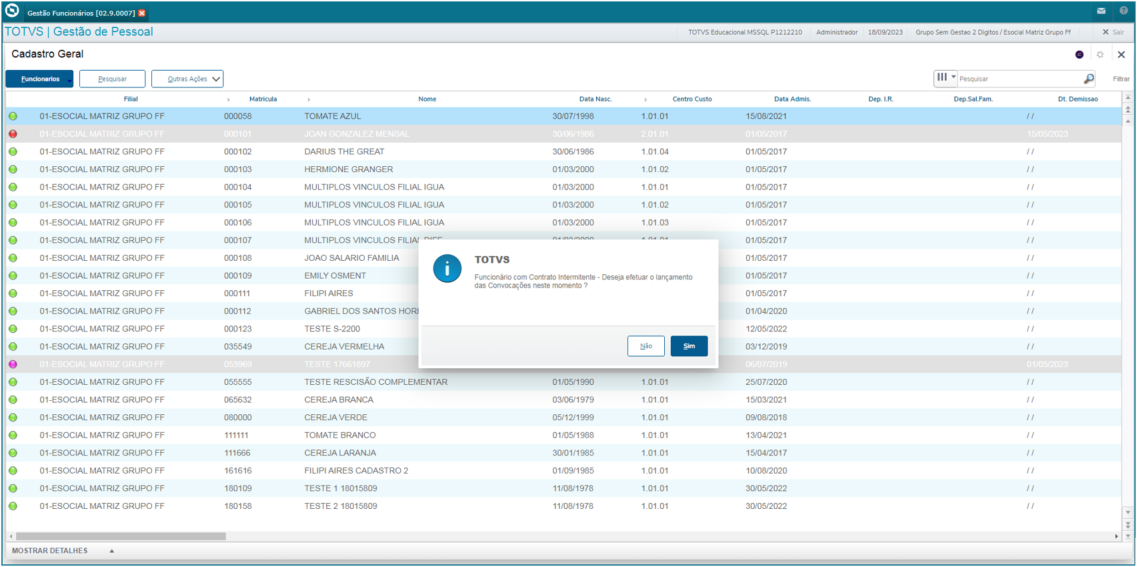1137x567 pixels.
Task: Click the magnifier icon in the search box
Action: [x=1088, y=78]
